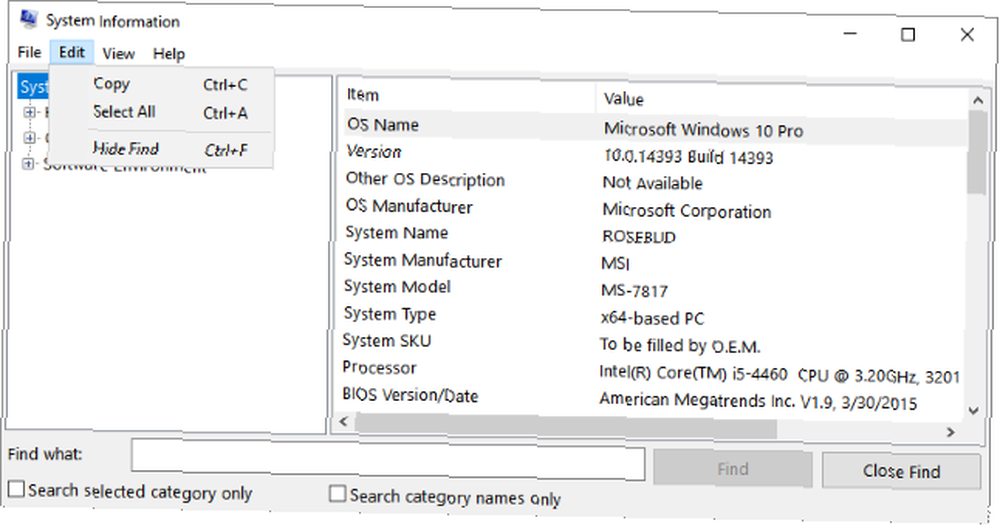Click the MSI manufacturer value

[x=615, y=264]
